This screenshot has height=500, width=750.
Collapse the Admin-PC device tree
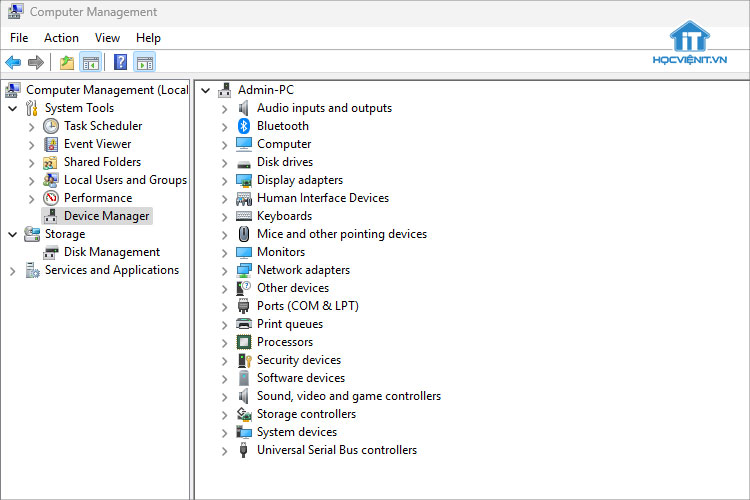pos(206,90)
